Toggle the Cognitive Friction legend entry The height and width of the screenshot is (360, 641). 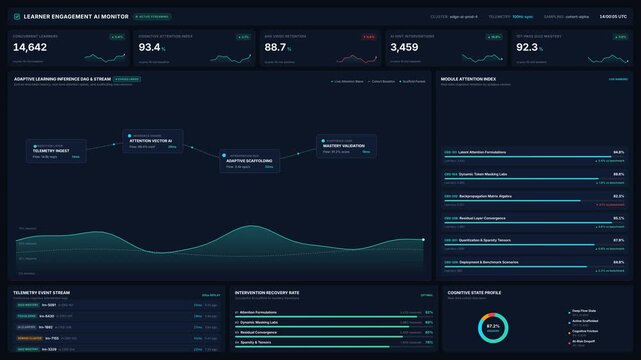pos(584,333)
